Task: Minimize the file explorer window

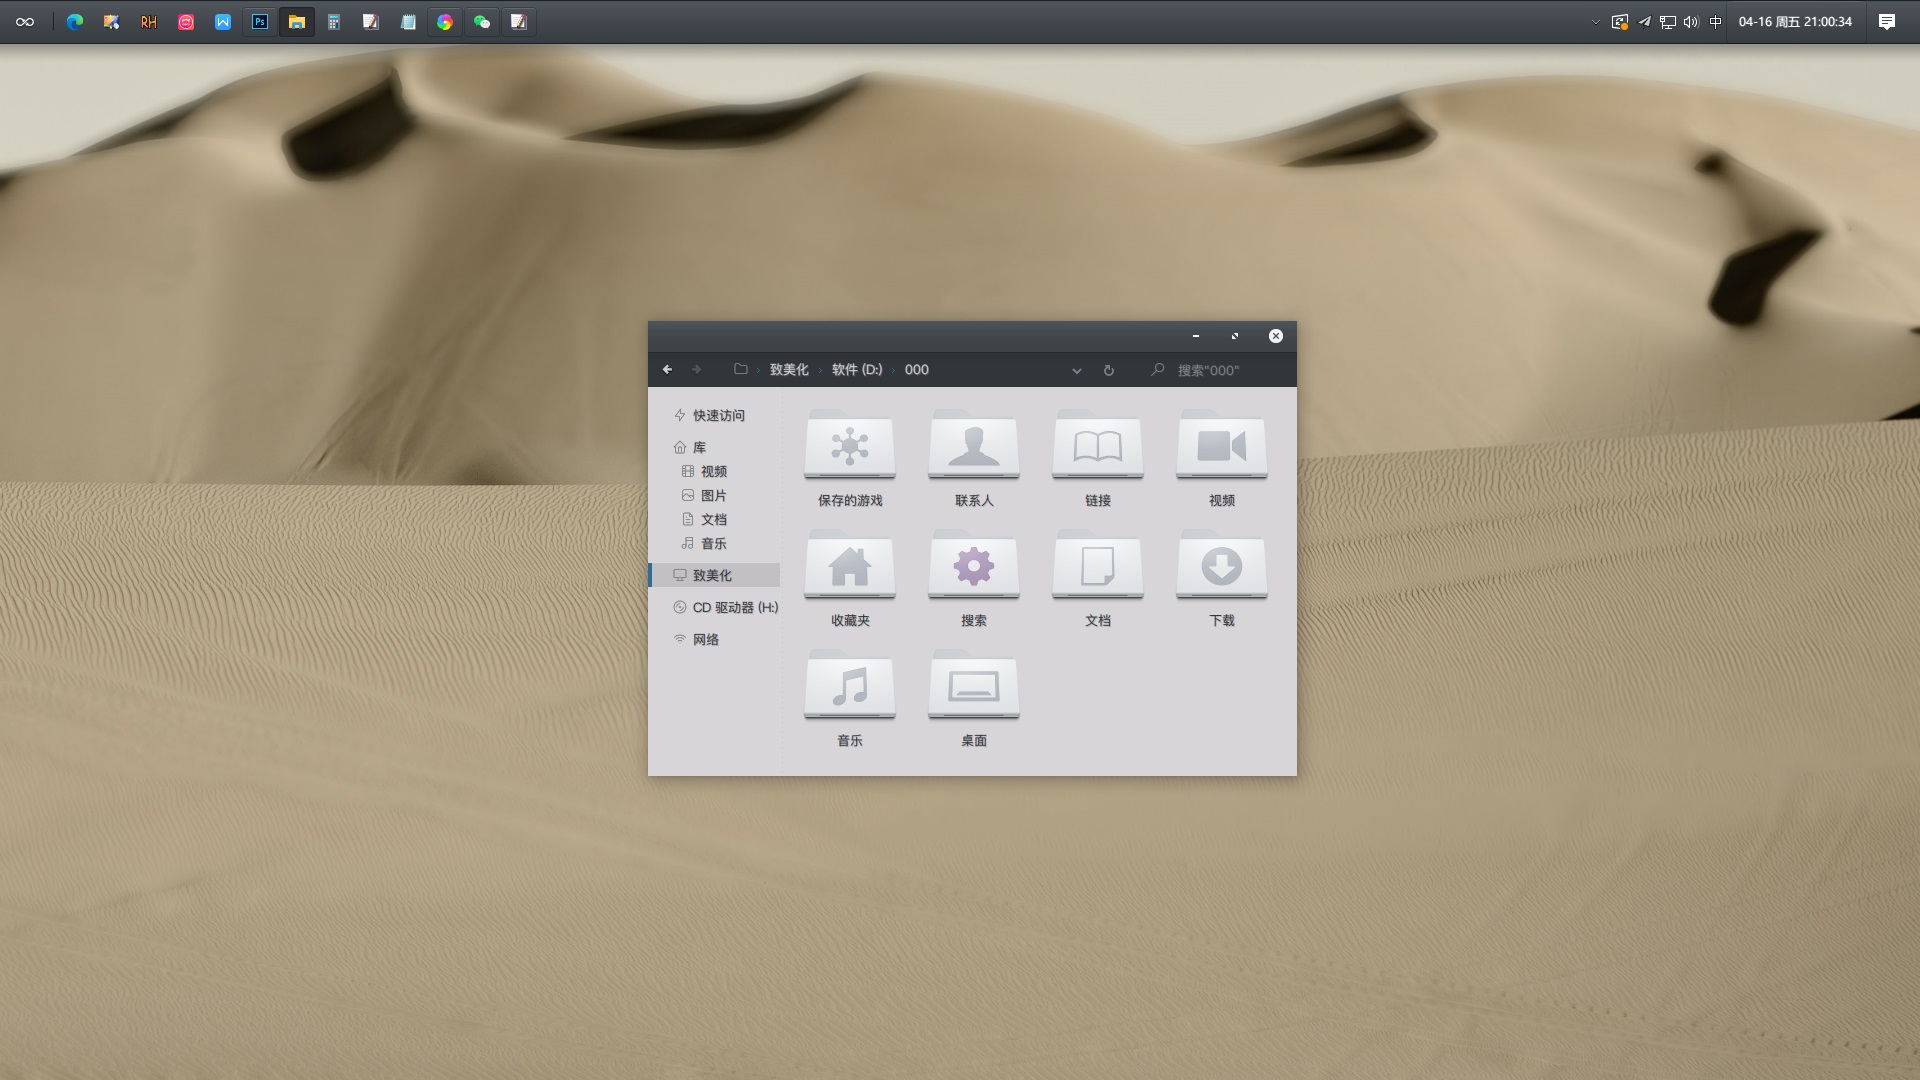Action: pos(1195,336)
